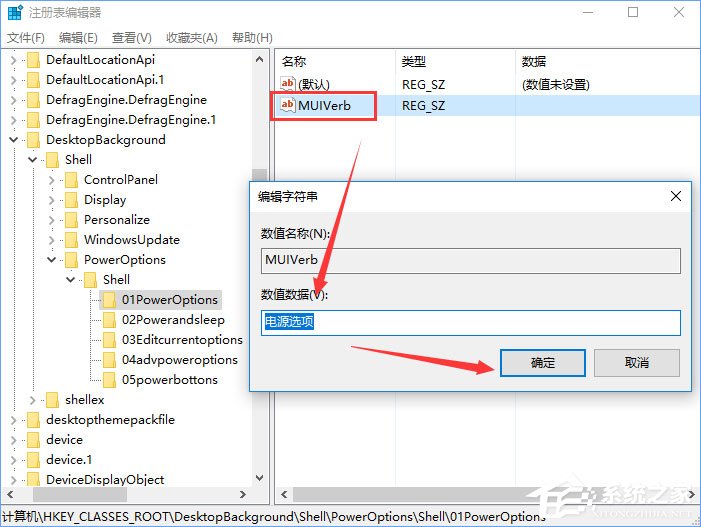
Task: Click the 确定 button in the dialog
Action: coord(543,363)
